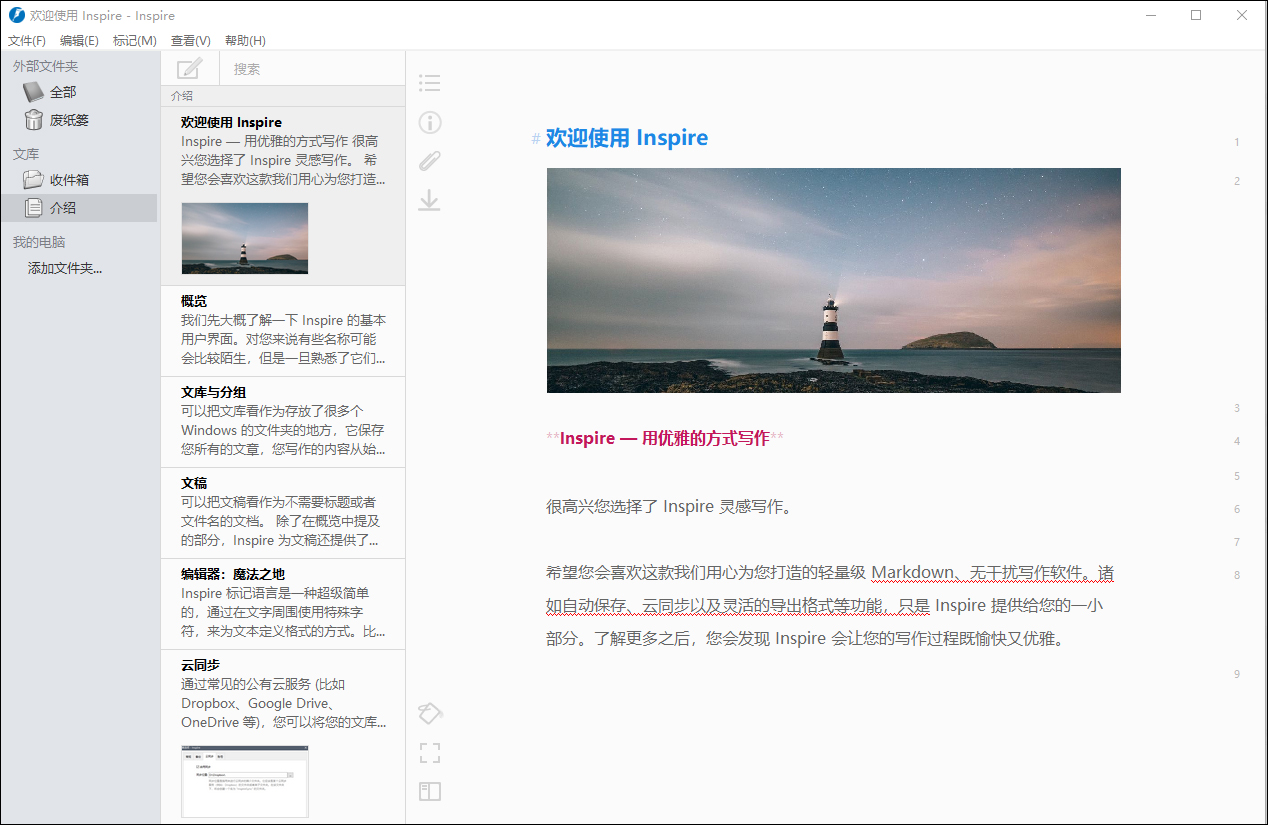Screen dimensions: 1268x825
Task: Open the 标记(M) menu
Action: tap(135, 41)
